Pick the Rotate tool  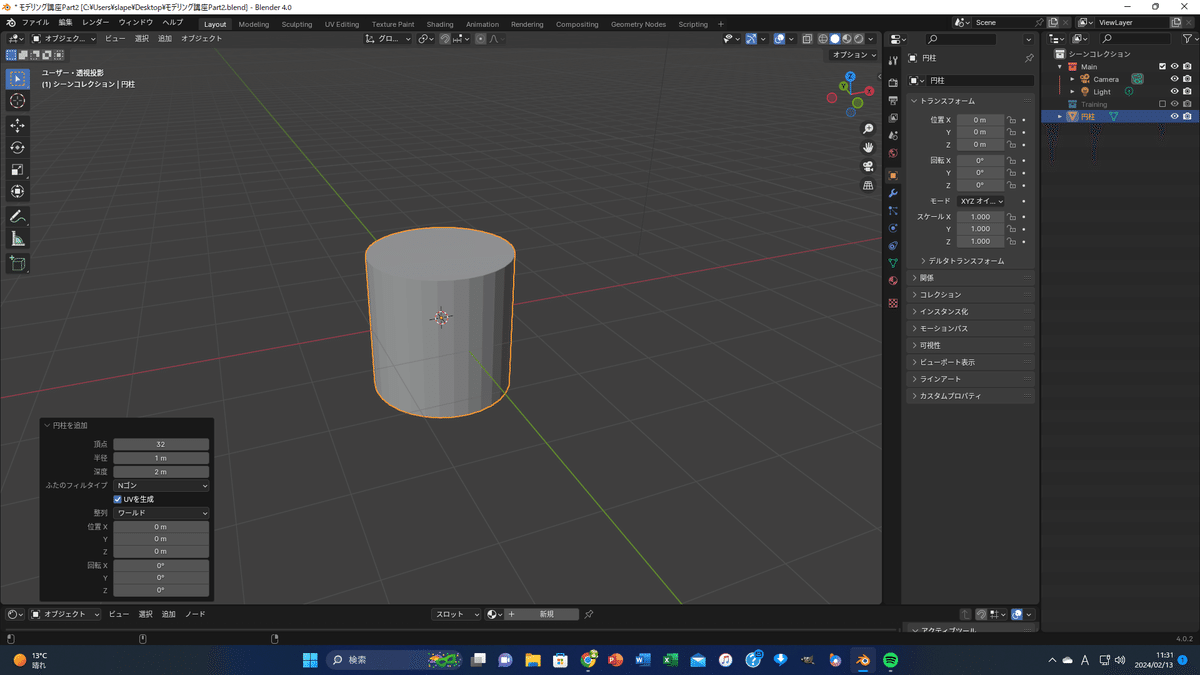point(18,148)
